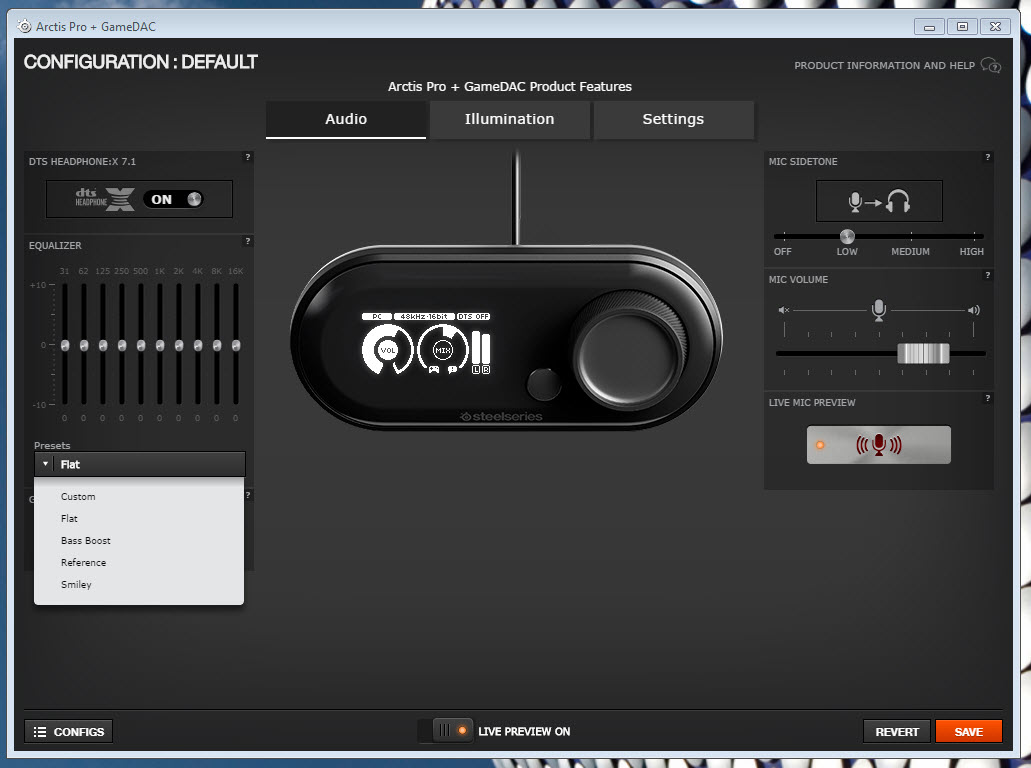Close the Arctis Pro + GameDAC window
The image size is (1031, 768).
[995, 27]
